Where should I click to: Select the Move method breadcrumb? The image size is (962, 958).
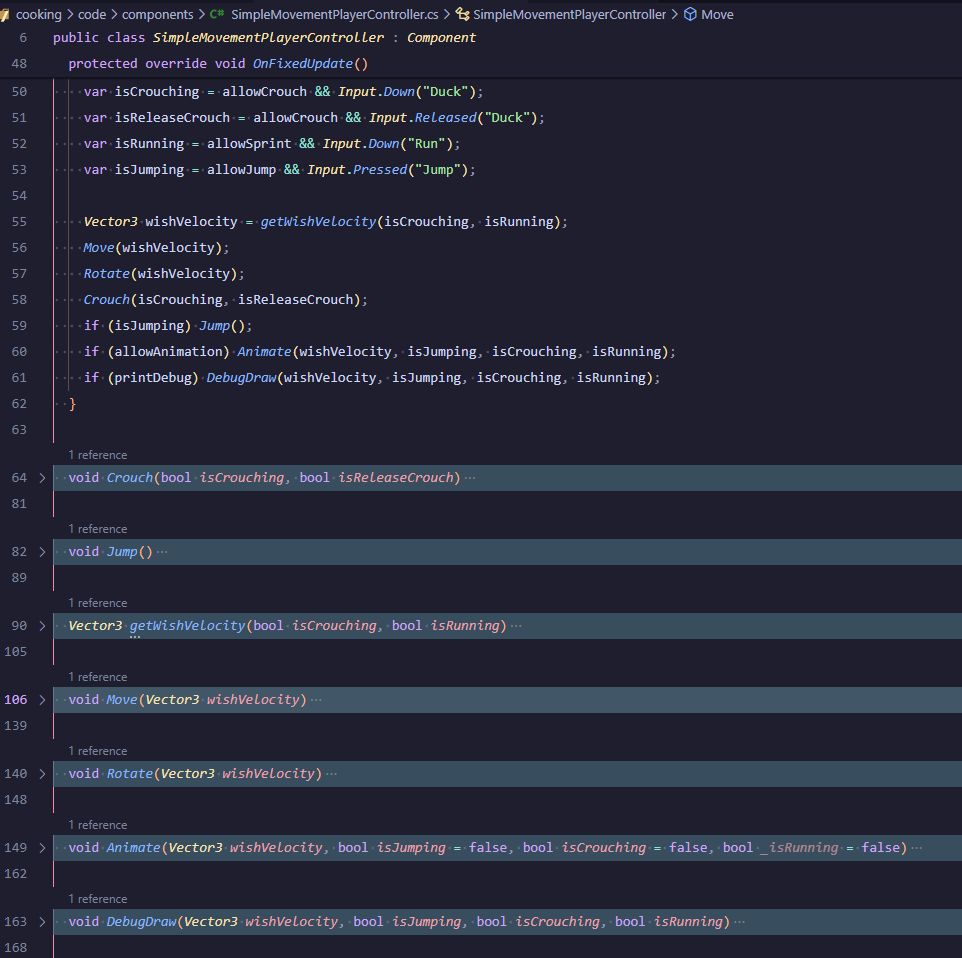tap(717, 14)
